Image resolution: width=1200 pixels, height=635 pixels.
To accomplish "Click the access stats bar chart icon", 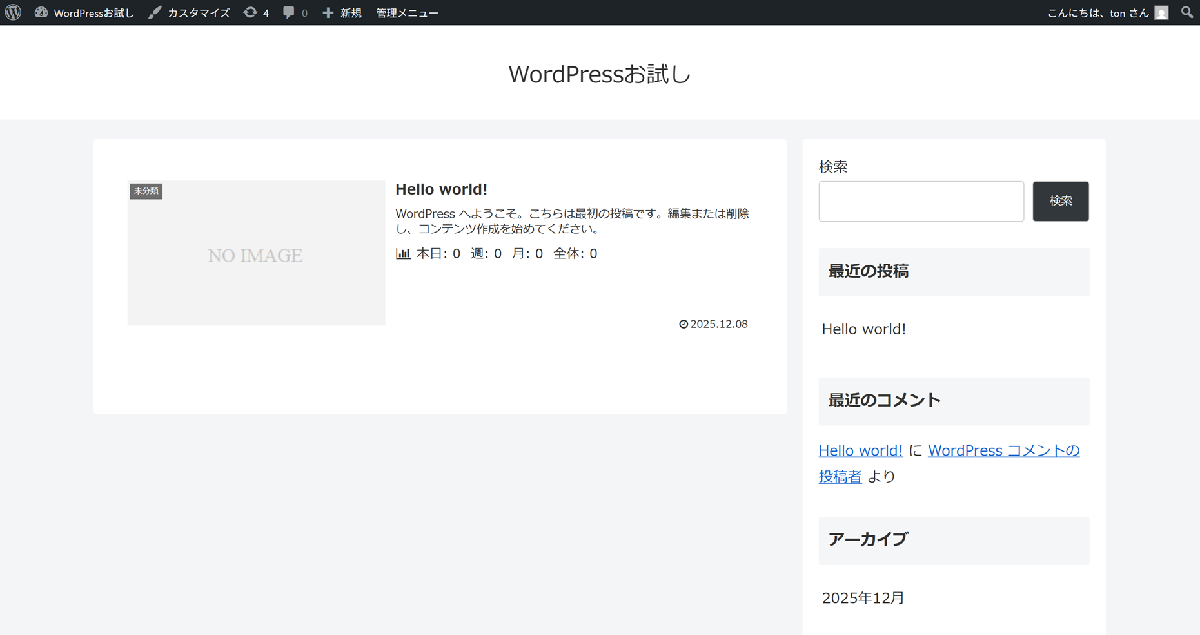I will coord(403,254).
